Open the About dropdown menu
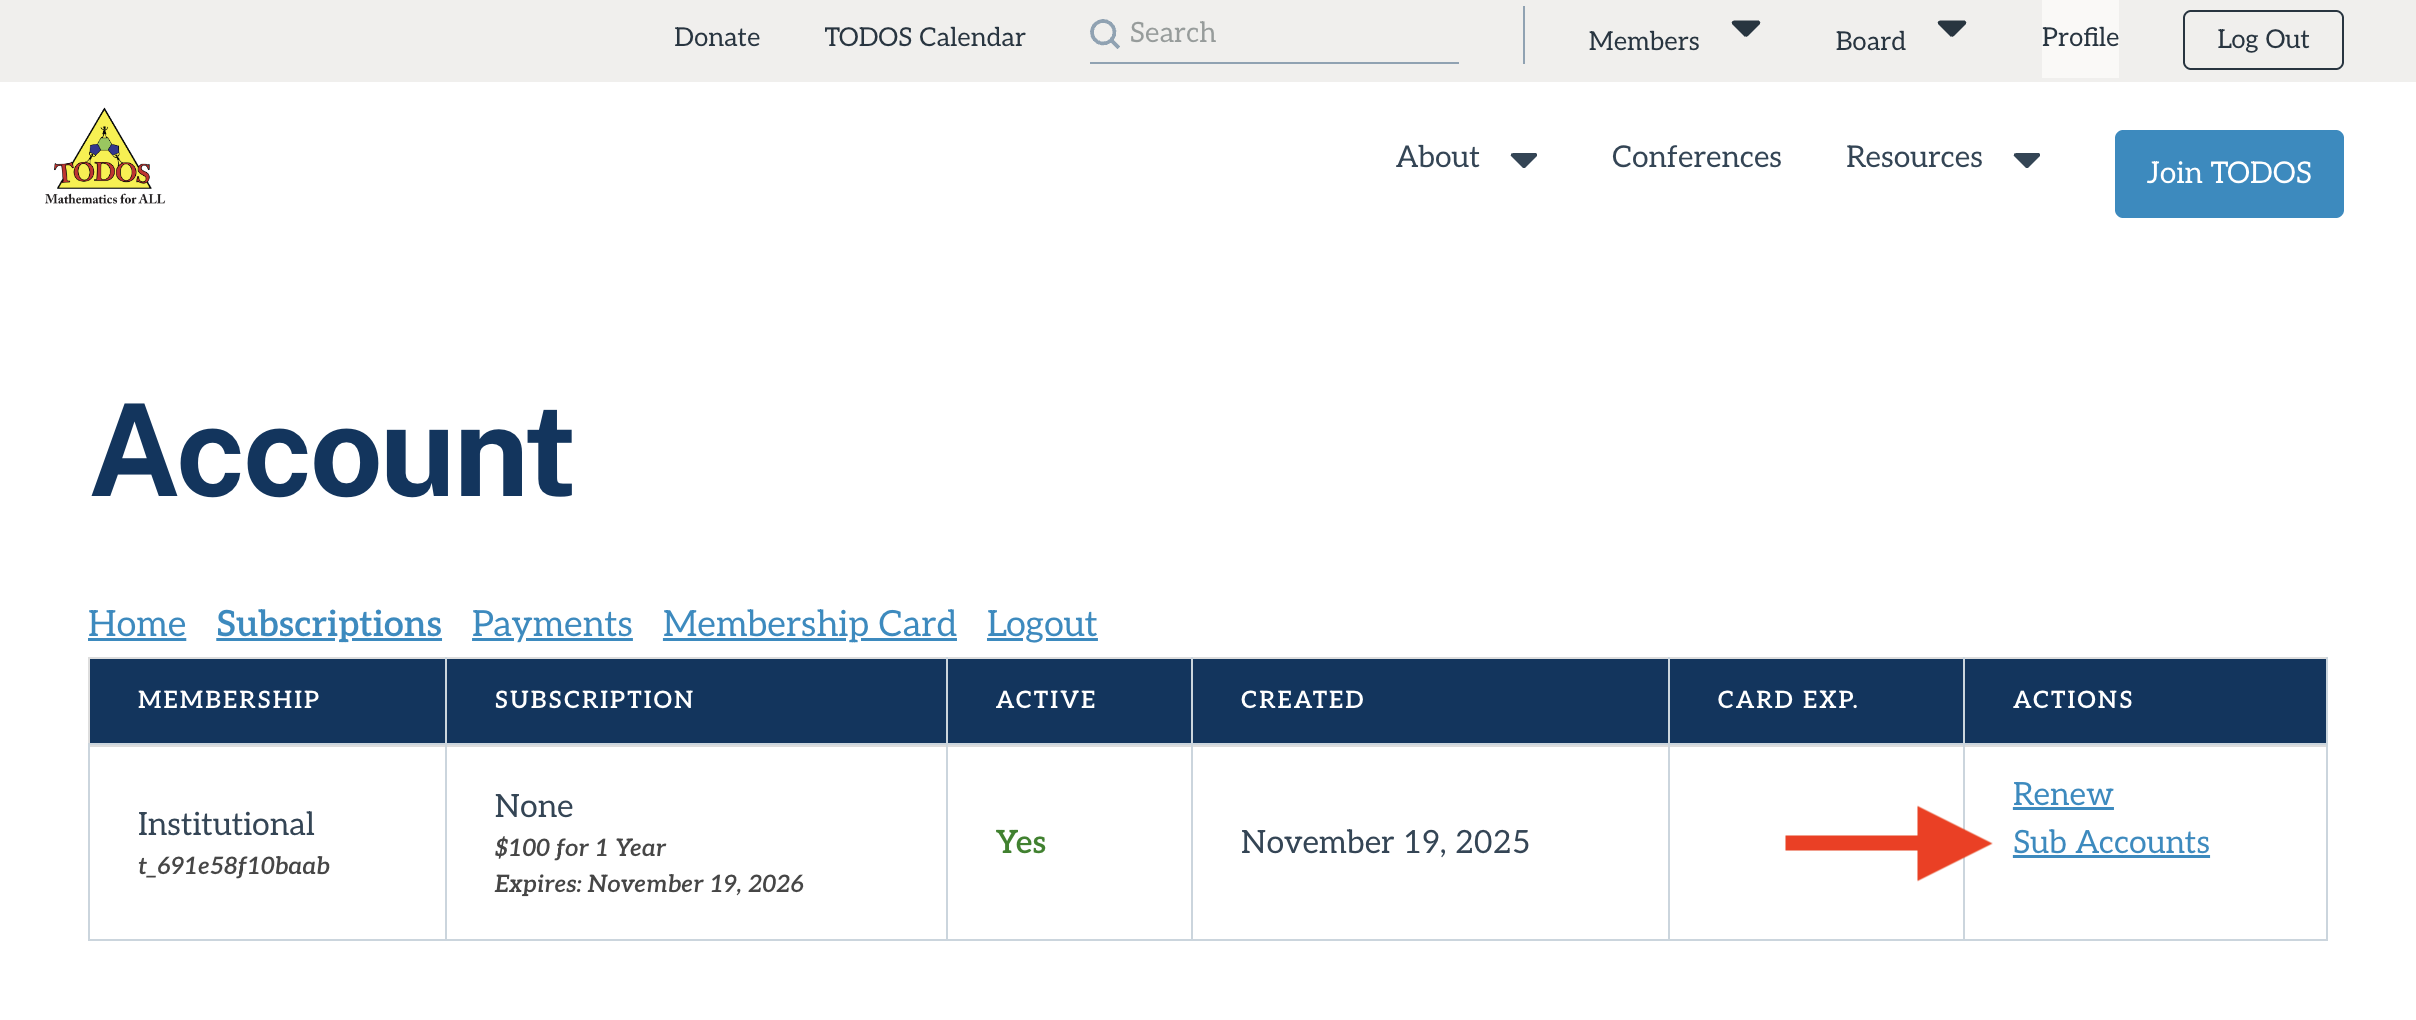This screenshot has width=2416, height=1020. point(1436,157)
